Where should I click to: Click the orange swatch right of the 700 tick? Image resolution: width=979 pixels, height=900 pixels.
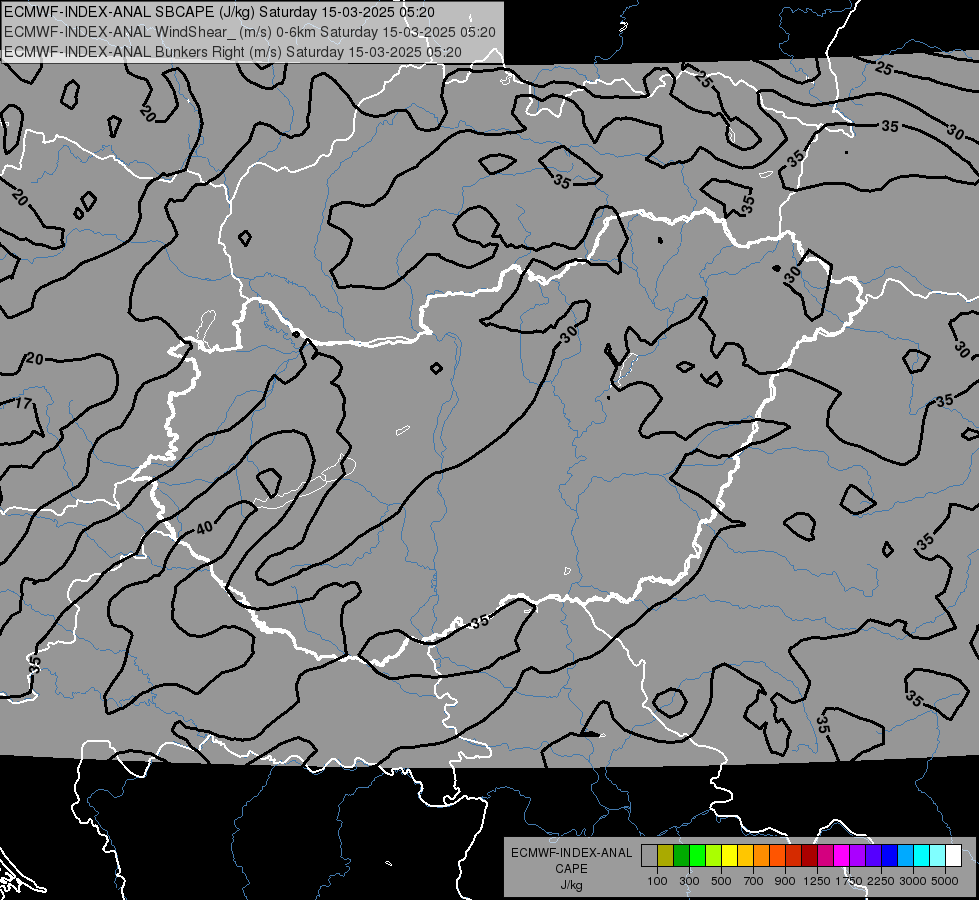point(762,855)
